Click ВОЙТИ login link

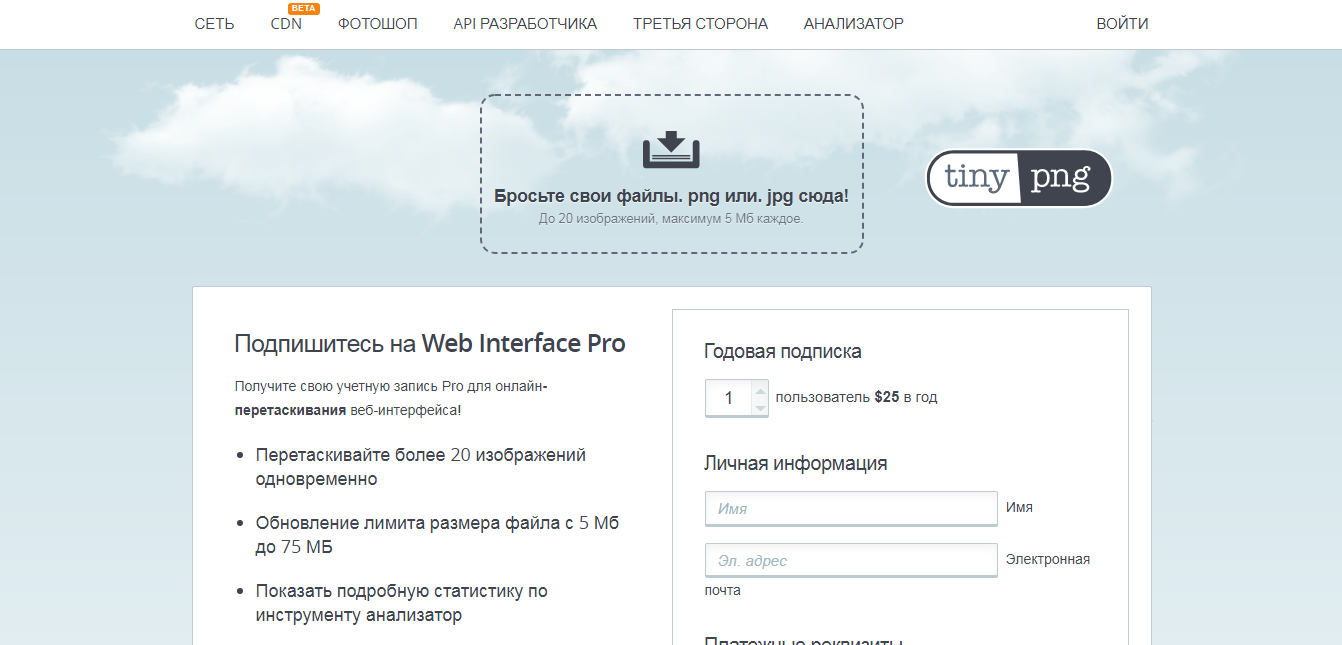(x=1122, y=23)
